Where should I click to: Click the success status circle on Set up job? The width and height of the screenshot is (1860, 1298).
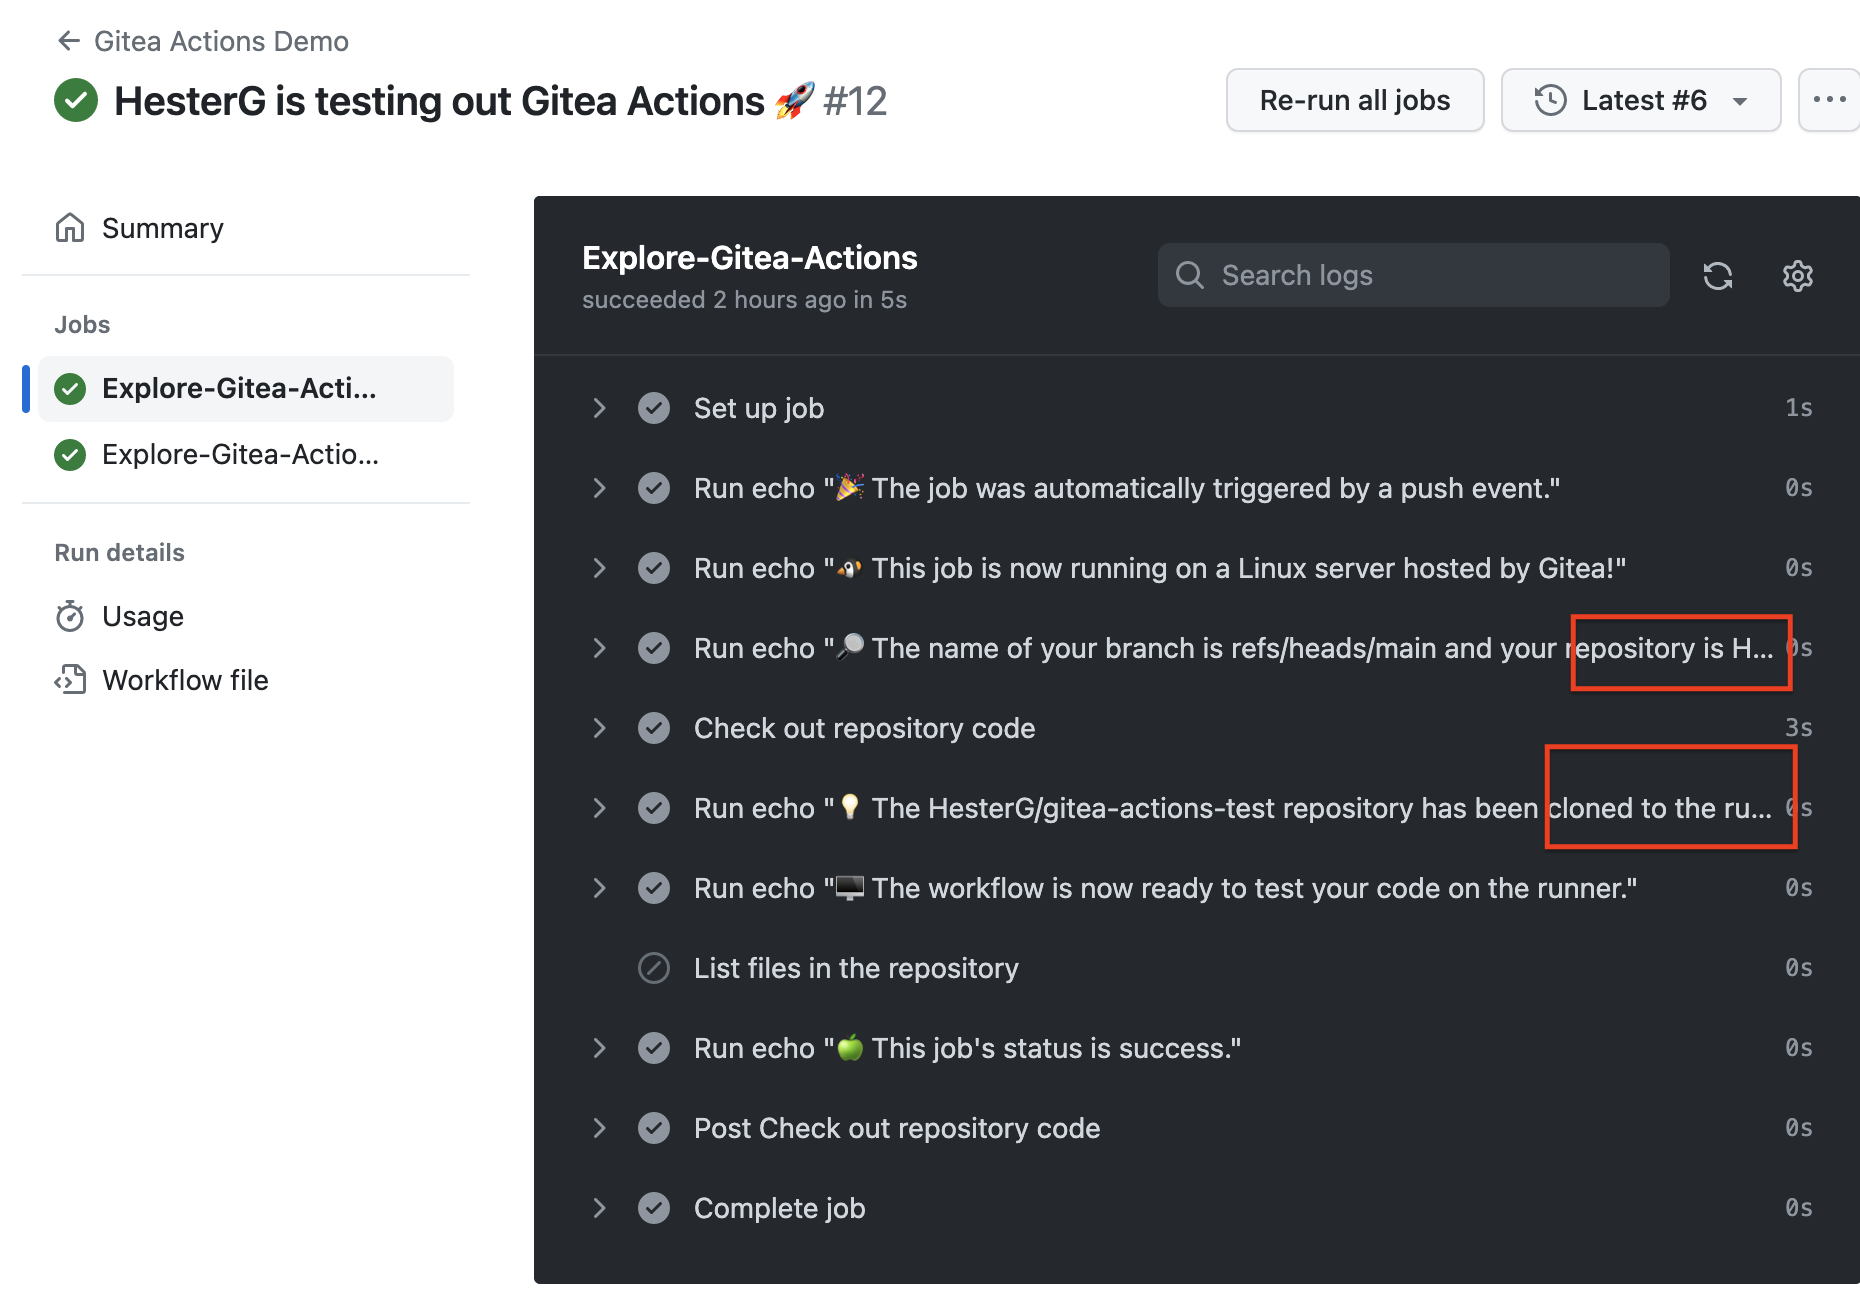pyautogui.click(x=654, y=408)
